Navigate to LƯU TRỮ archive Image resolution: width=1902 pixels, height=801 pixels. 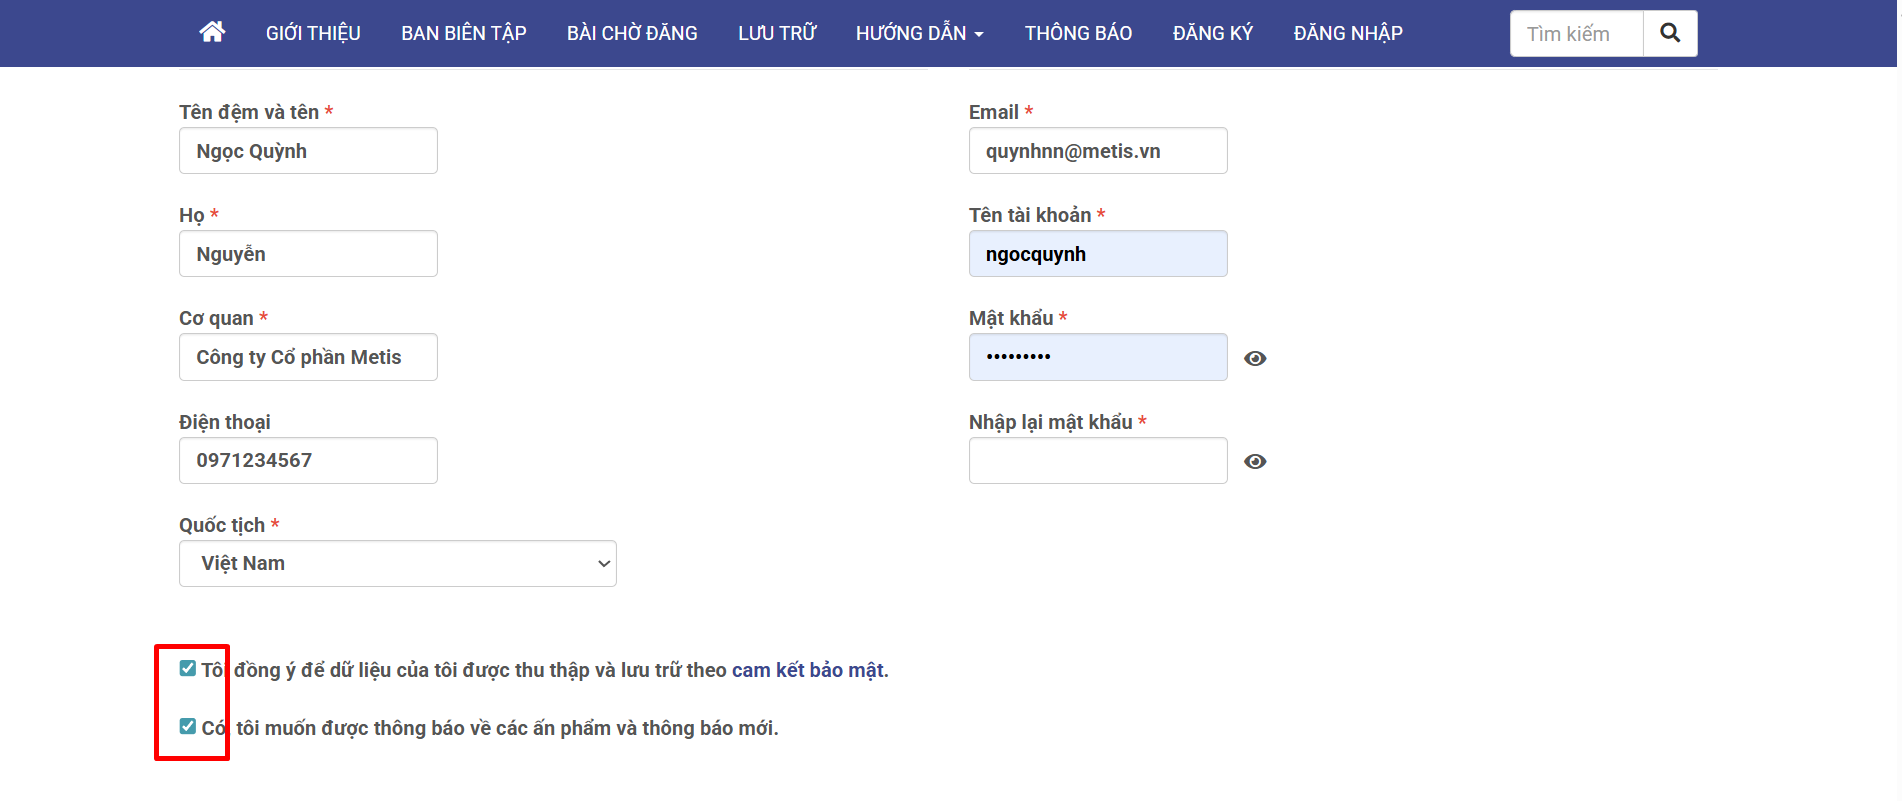tap(777, 33)
